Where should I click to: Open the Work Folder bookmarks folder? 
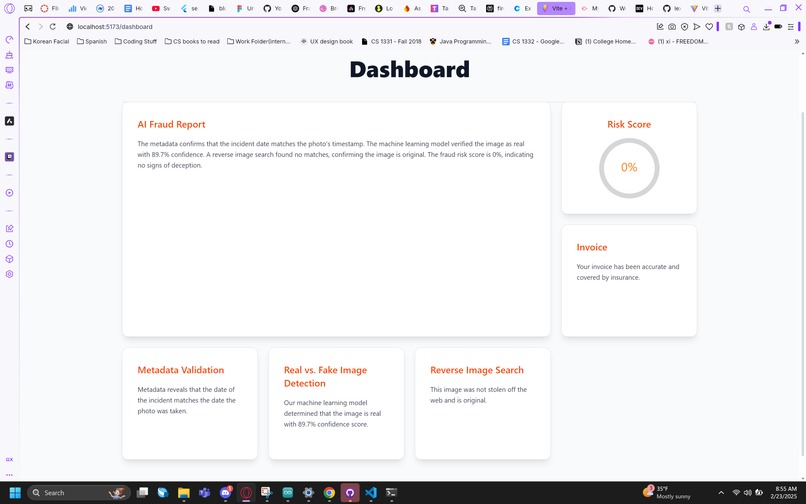point(259,41)
